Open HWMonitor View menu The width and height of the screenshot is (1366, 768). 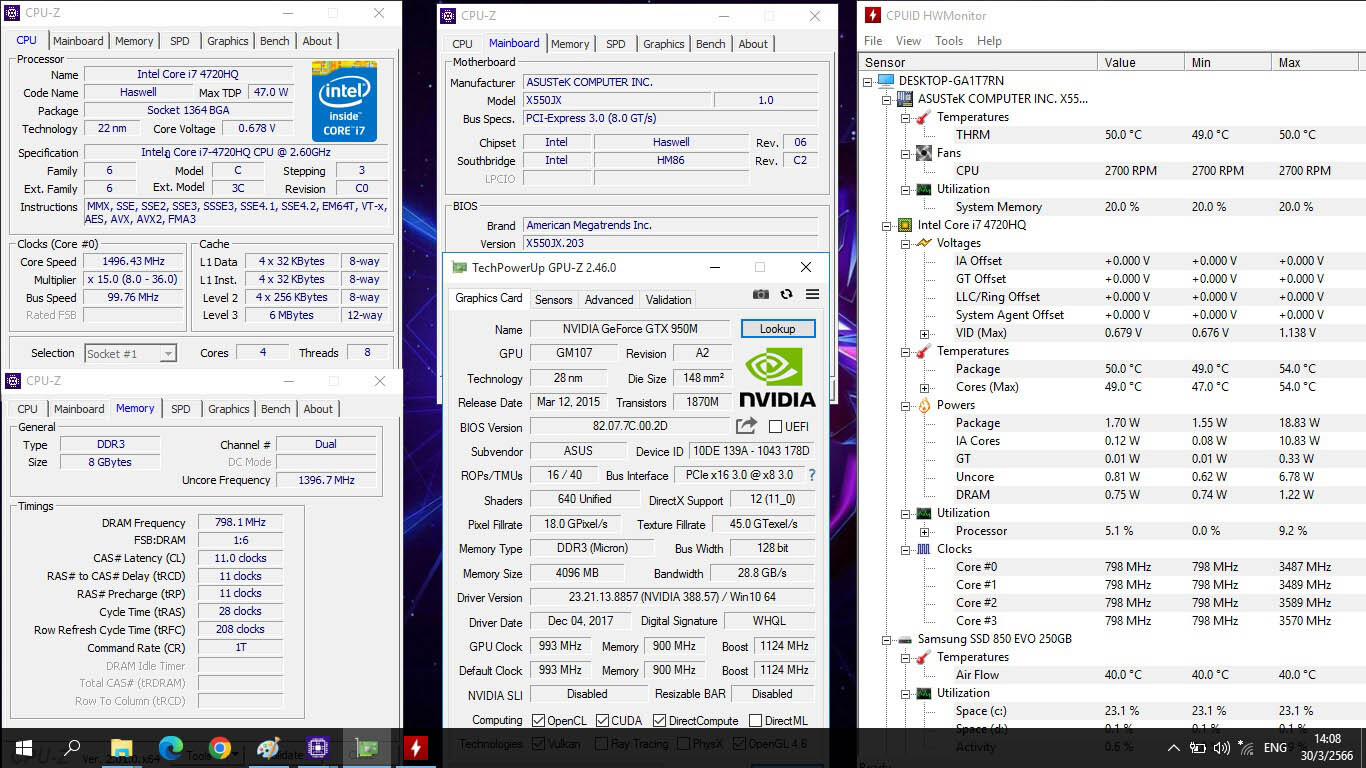(x=908, y=41)
